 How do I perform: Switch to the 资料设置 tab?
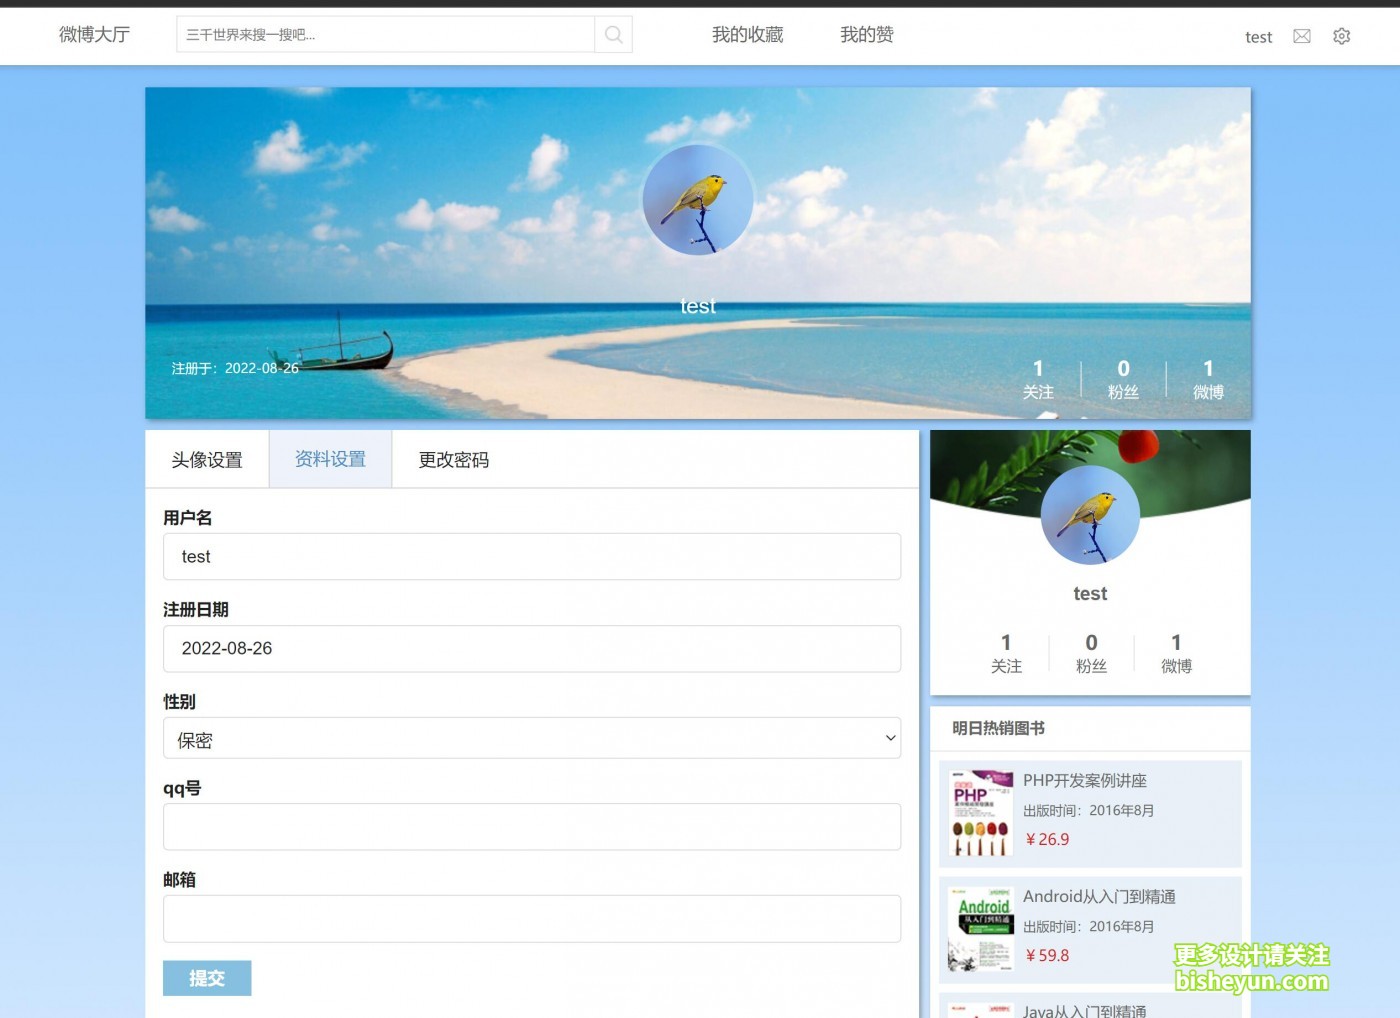(330, 460)
